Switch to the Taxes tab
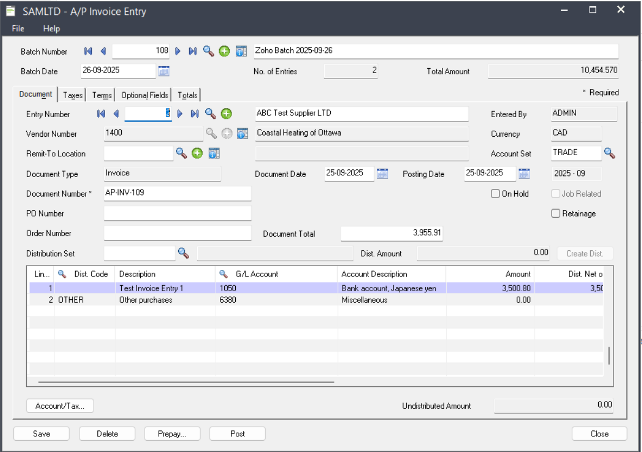The height and width of the screenshot is (452, 642). 73,95
